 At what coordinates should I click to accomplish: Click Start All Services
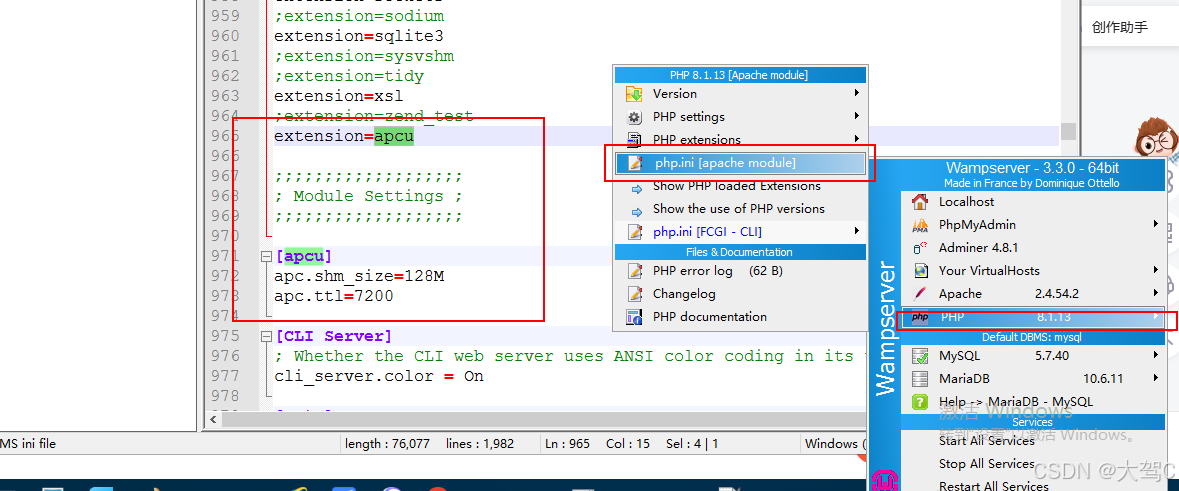986,441
